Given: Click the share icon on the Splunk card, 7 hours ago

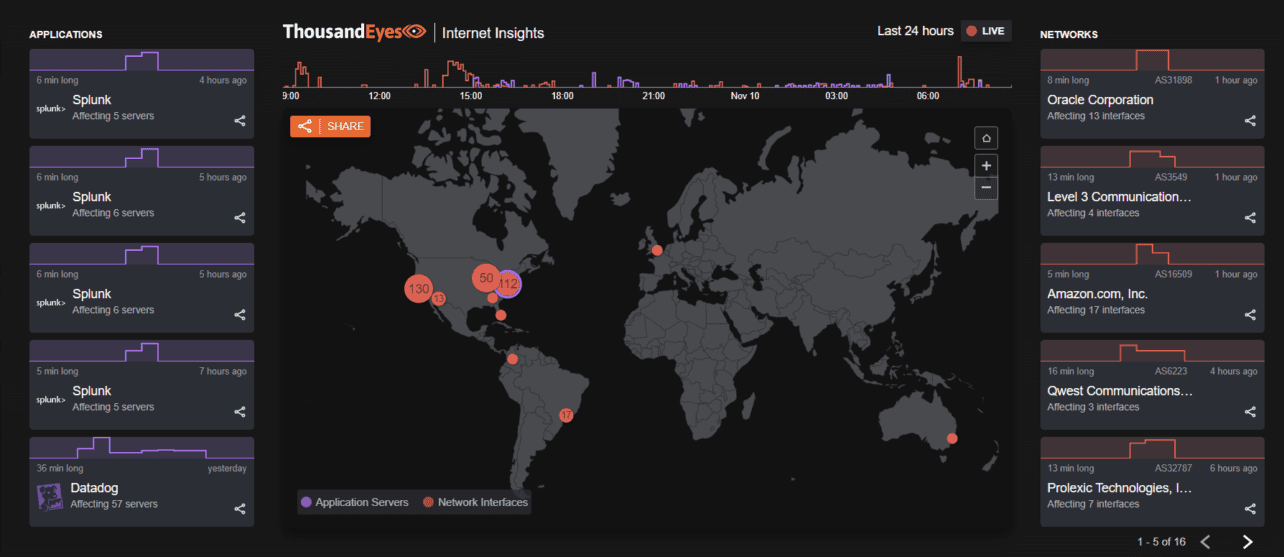Looking at the screenshot, I should point(240,412).
